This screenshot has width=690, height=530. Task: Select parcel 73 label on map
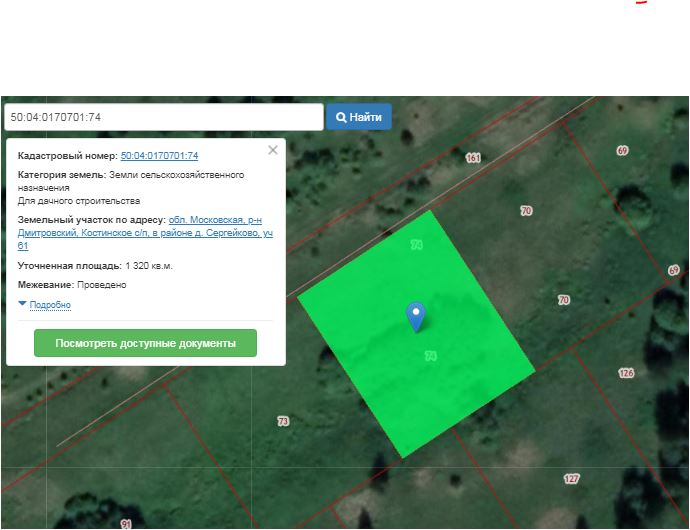click(x=282, y=421)
